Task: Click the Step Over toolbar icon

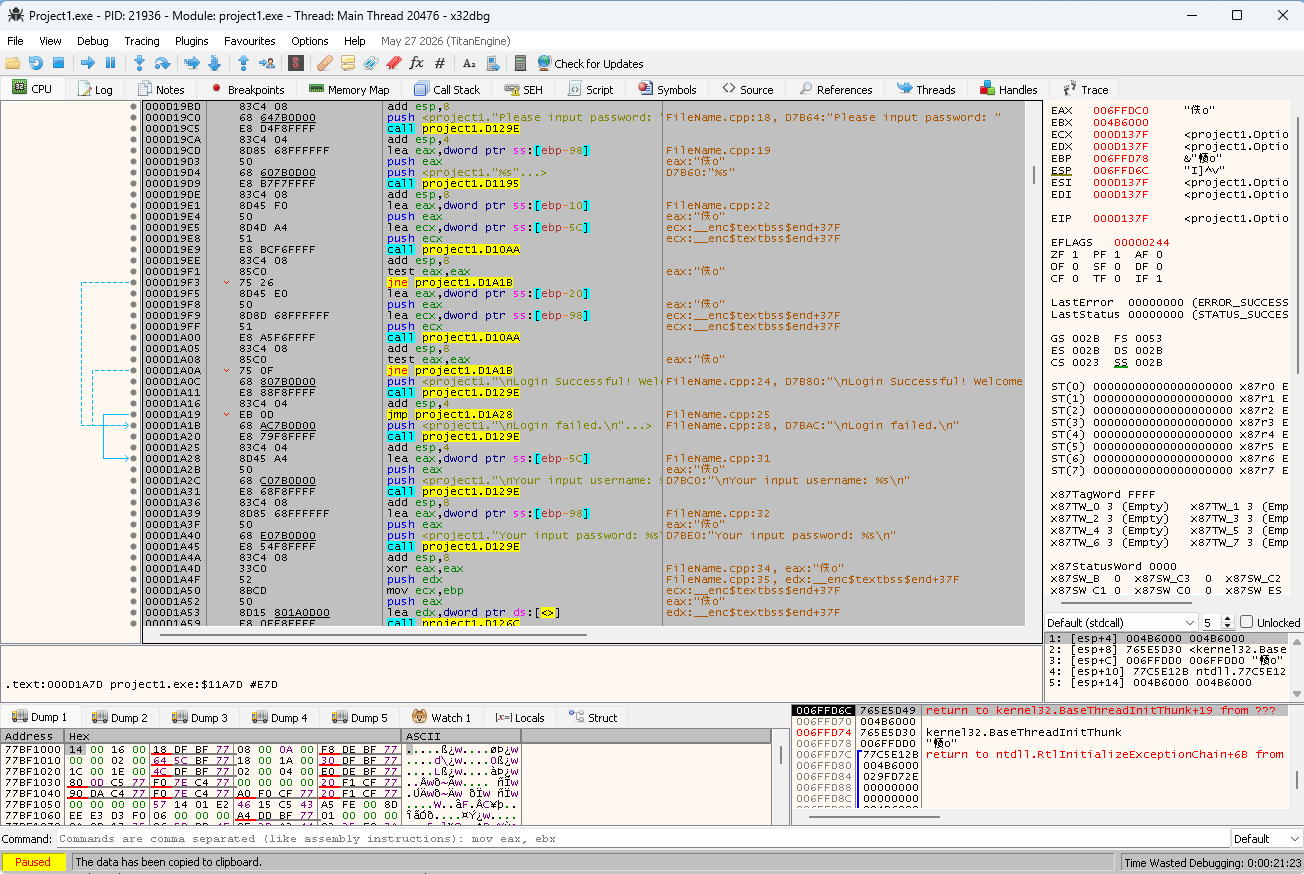Action: point(163,63)
